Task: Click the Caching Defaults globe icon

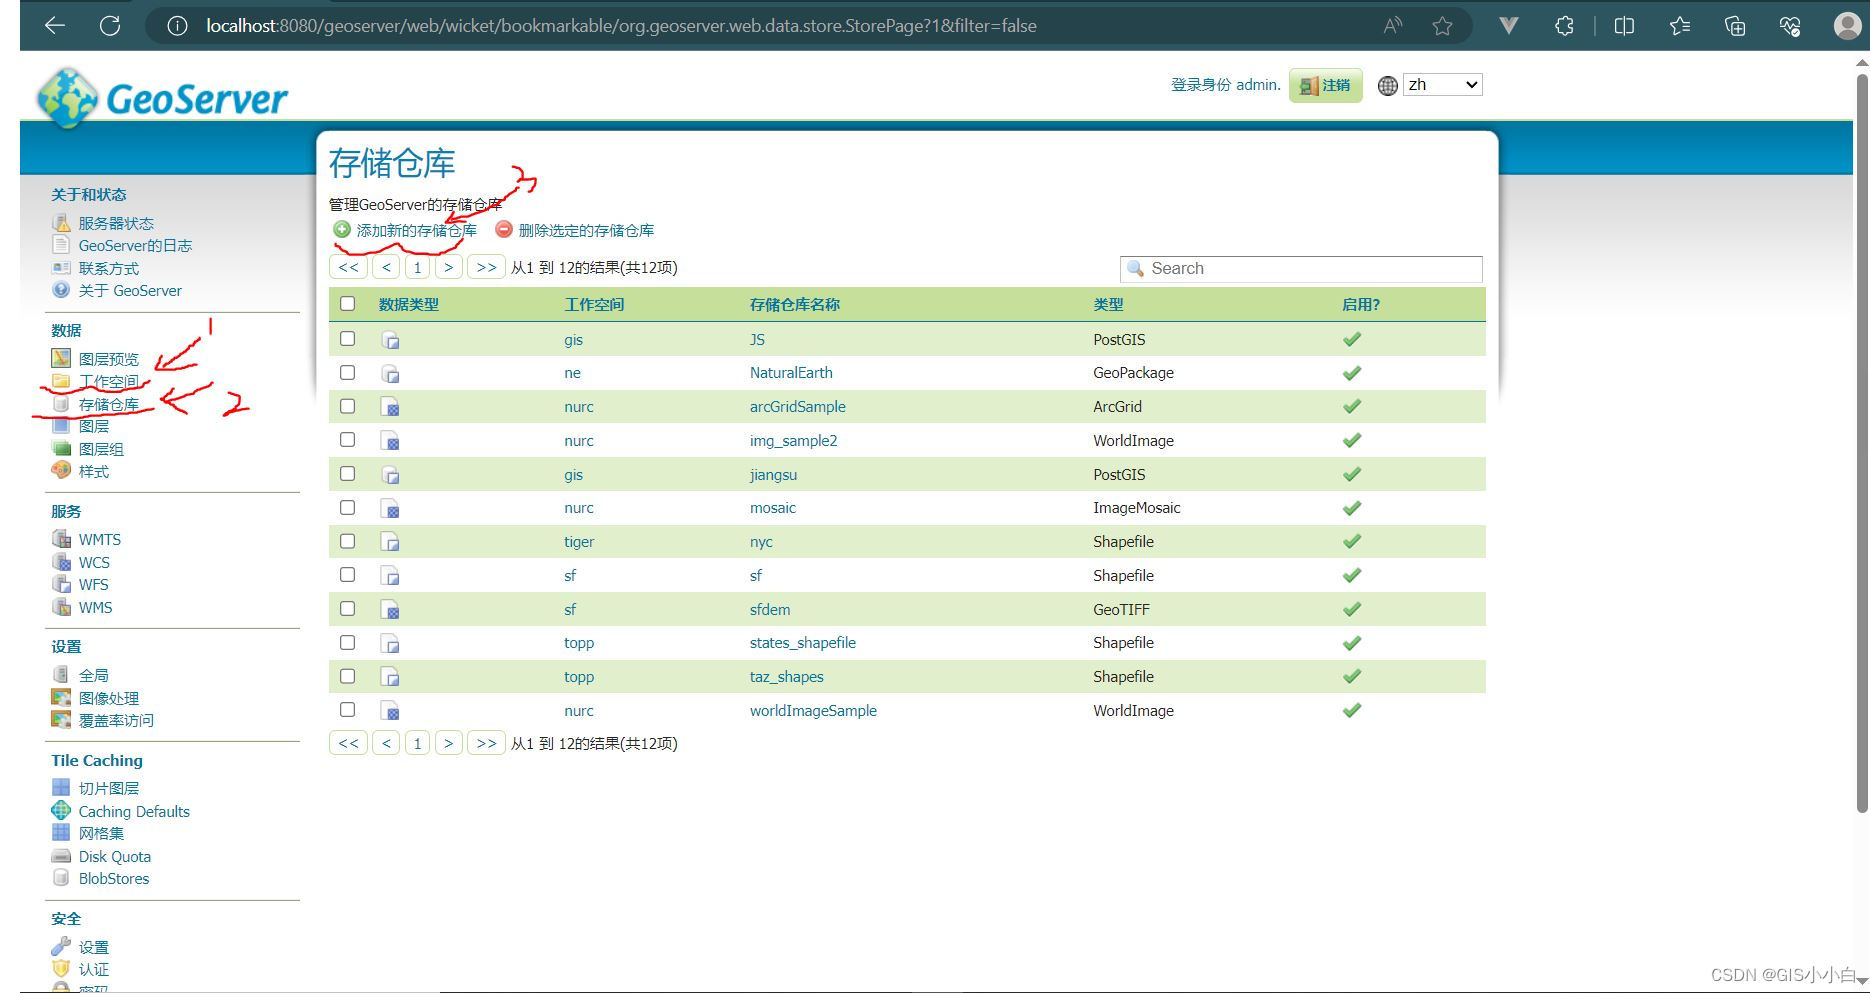Action: tap(61, 811)
